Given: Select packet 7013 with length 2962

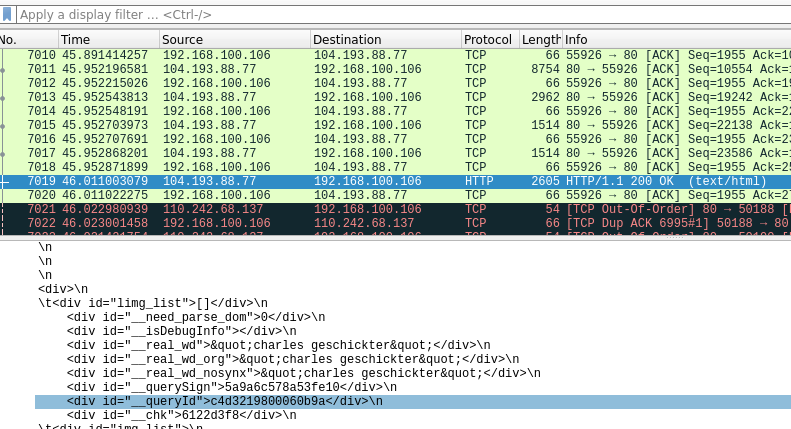Looking at the screenshot, I should click(x=396, y=97).
